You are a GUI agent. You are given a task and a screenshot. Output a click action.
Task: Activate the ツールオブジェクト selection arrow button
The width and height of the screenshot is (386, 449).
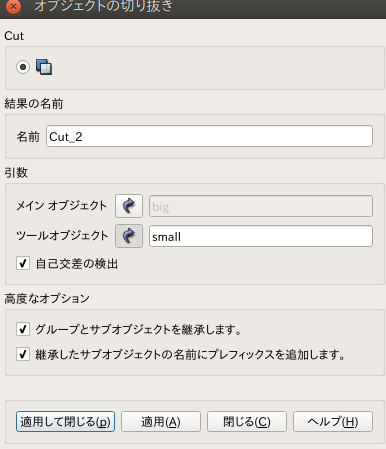[x=129, y=236]
